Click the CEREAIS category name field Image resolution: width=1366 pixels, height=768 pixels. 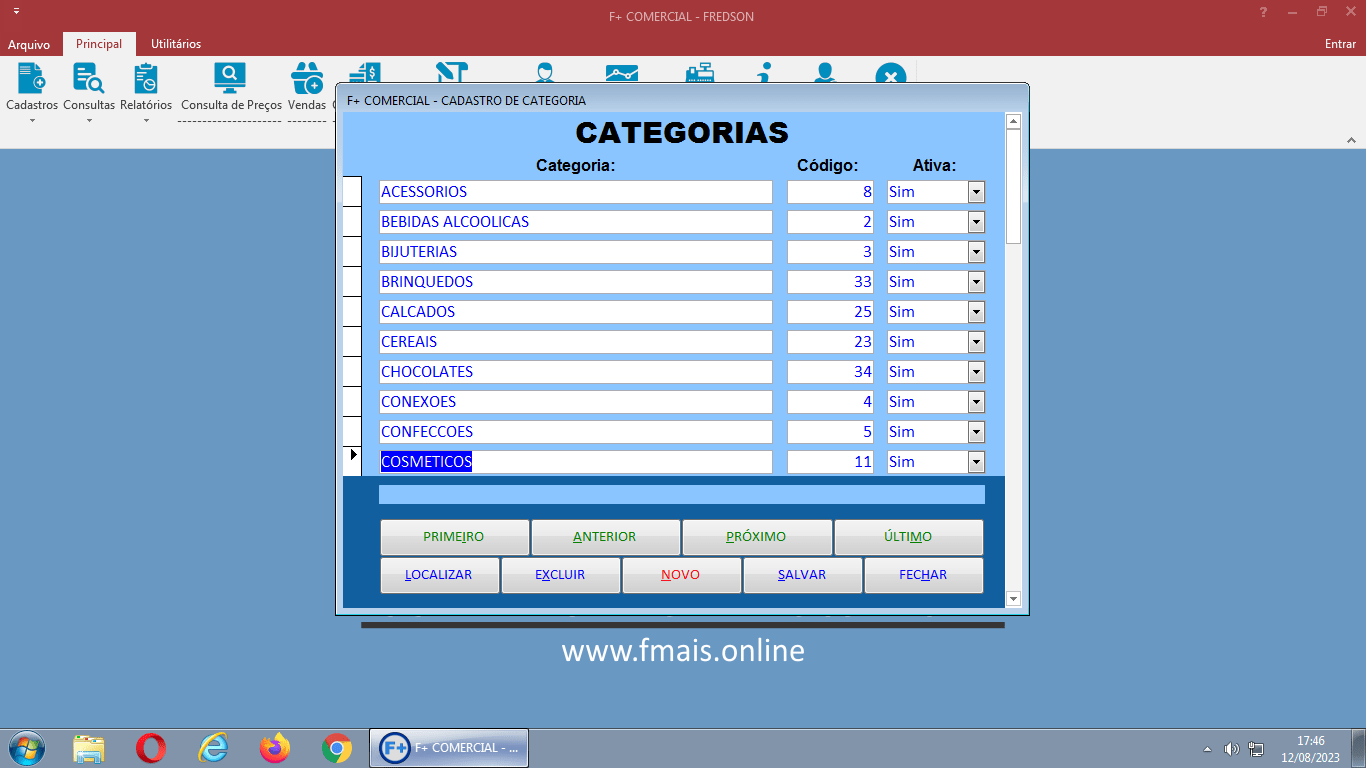[x=576, y=342]
